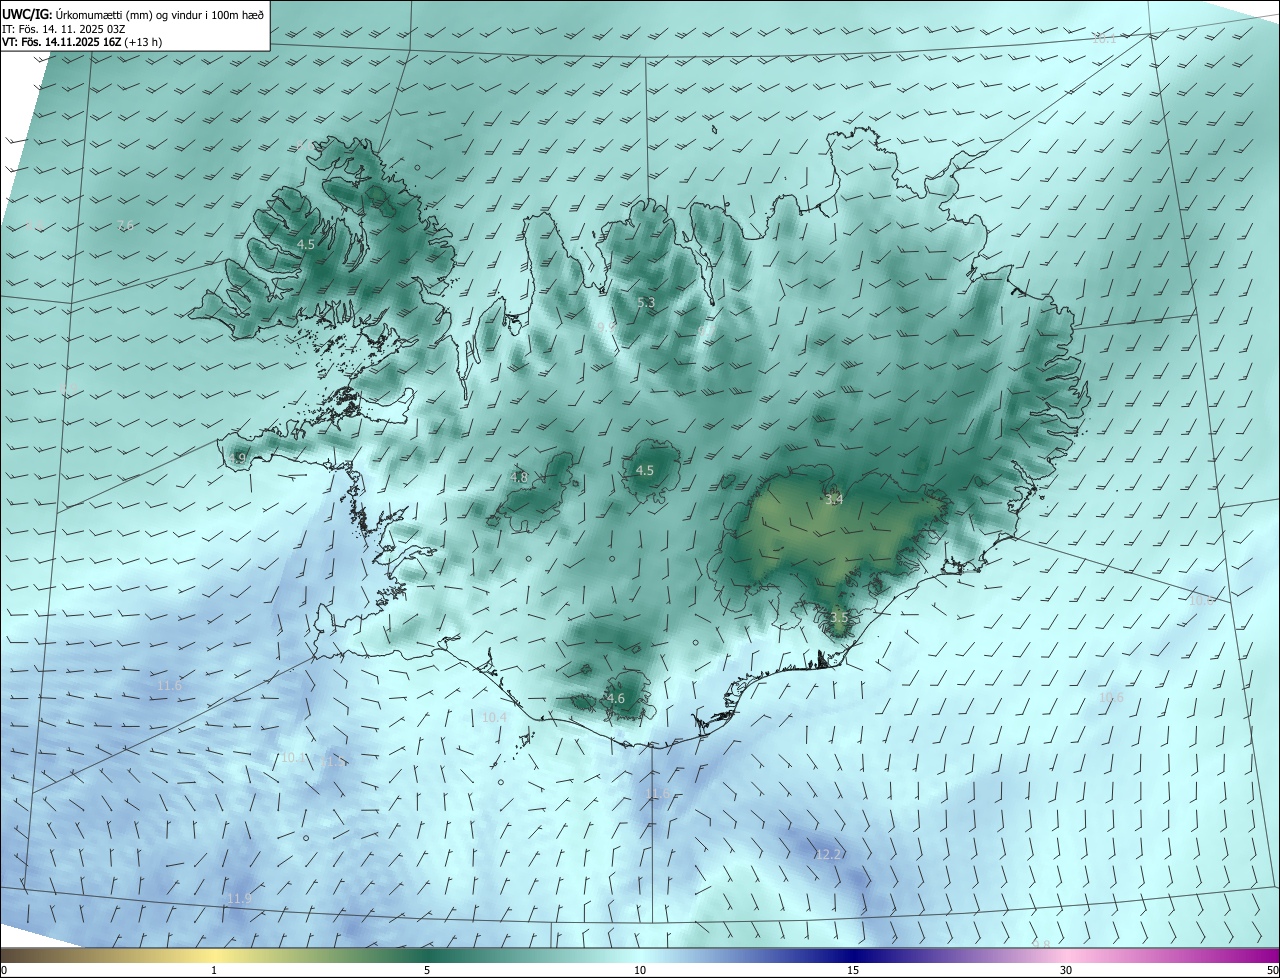Click the 5 tick on the color scale

click(427, 970)
